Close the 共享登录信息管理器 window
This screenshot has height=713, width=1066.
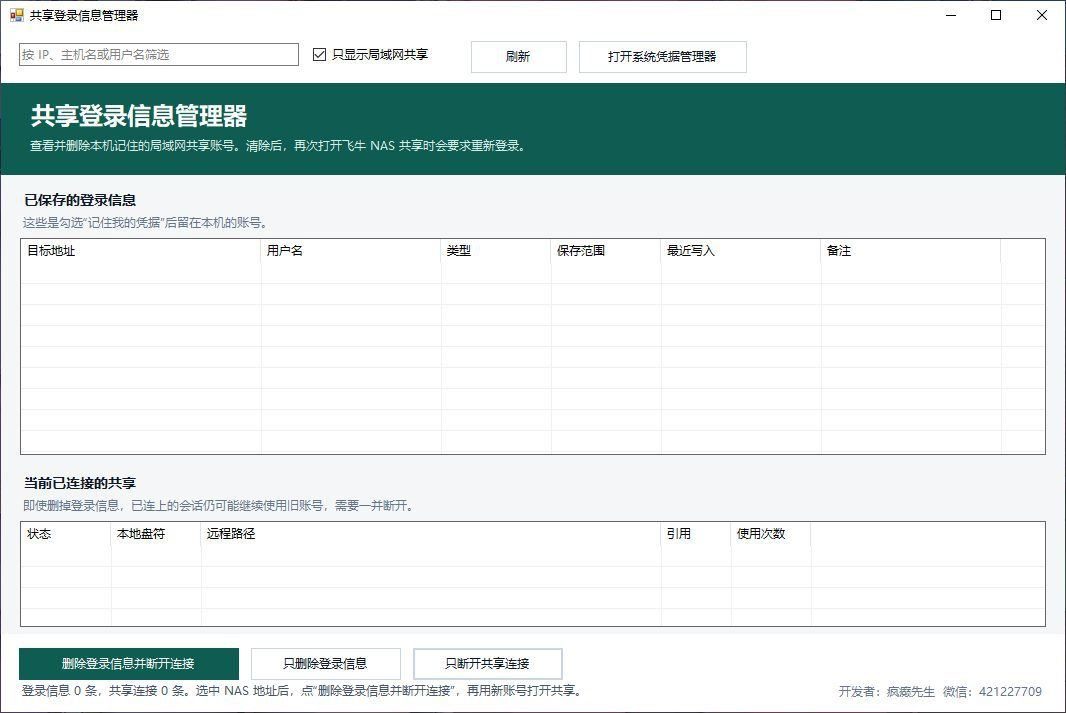tap(1042, 15)
